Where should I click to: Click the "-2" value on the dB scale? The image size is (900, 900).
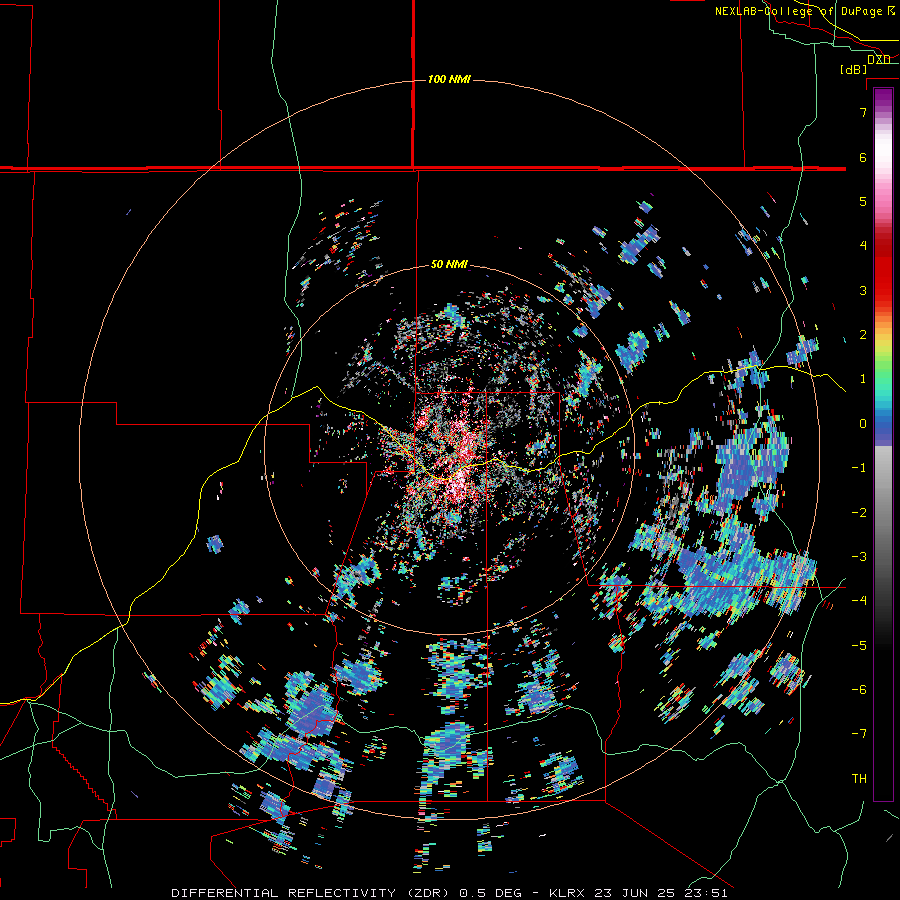859,513
